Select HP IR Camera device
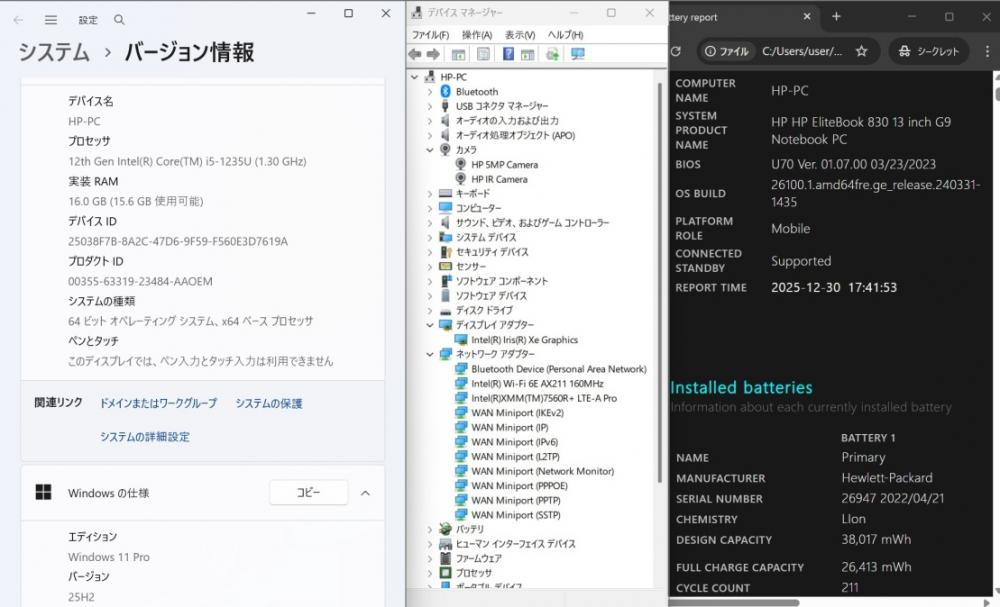Viewport: 1000px width, 607px height. 499,179
